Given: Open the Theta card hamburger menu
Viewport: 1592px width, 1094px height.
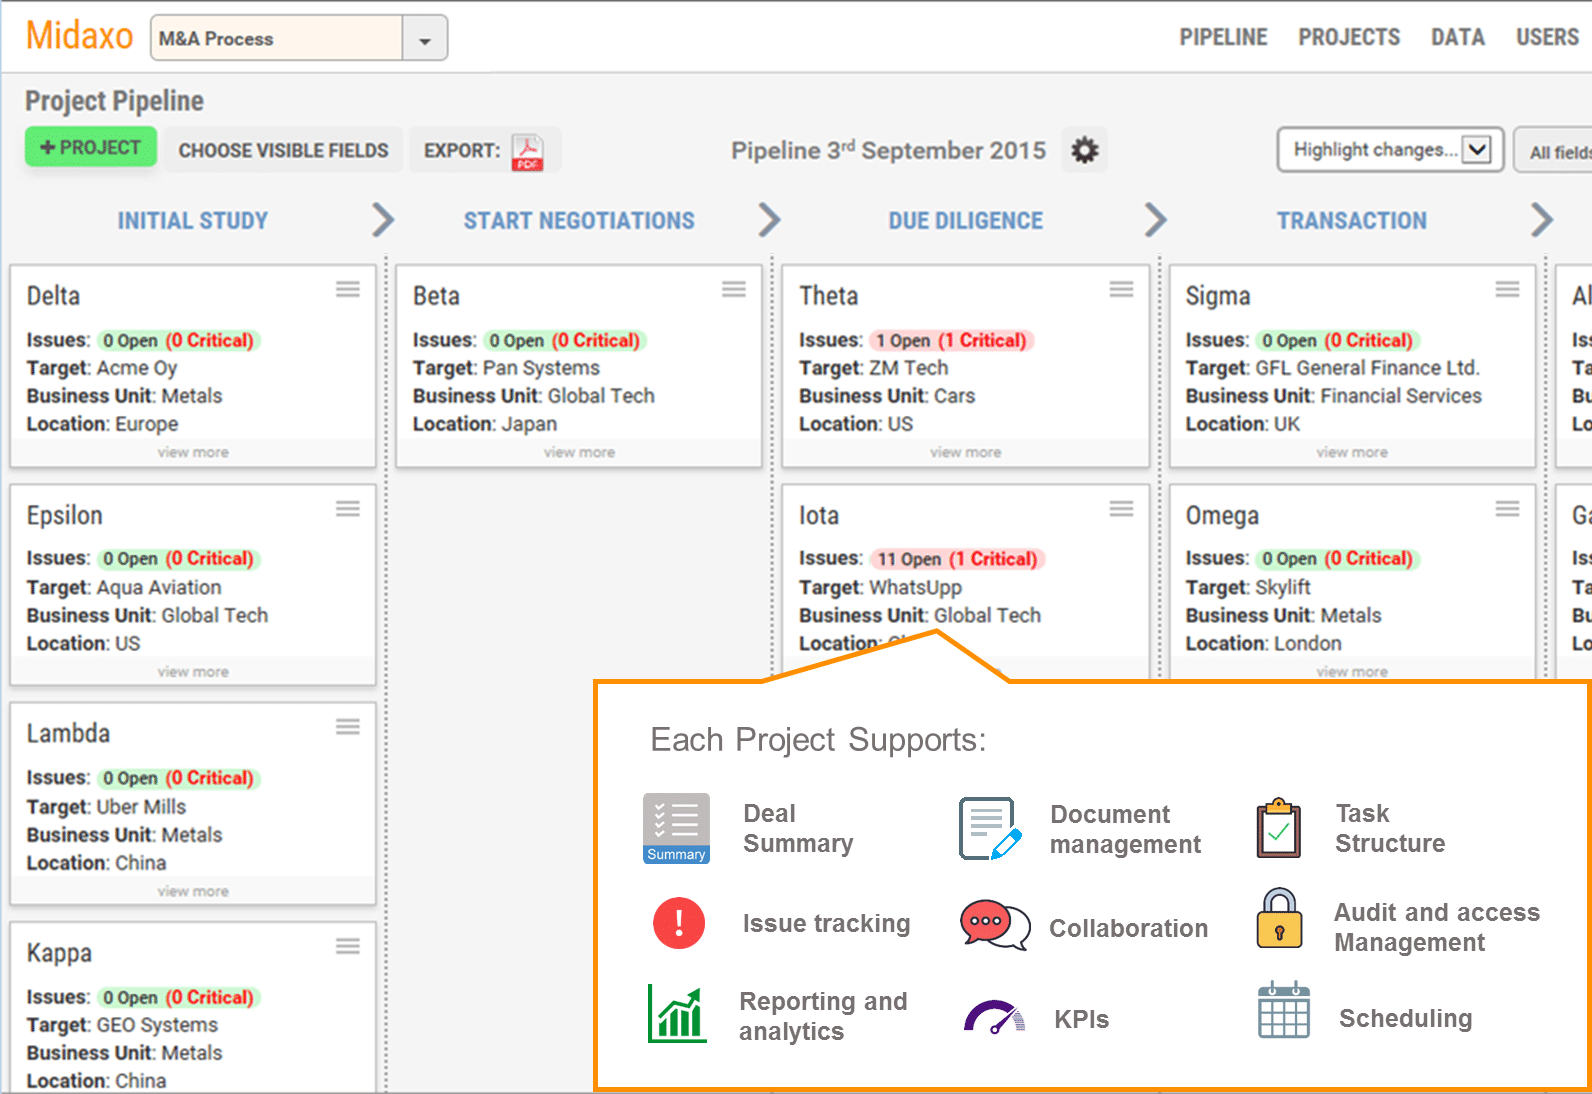Looking at the screenshot, I should pos(1121,289).
